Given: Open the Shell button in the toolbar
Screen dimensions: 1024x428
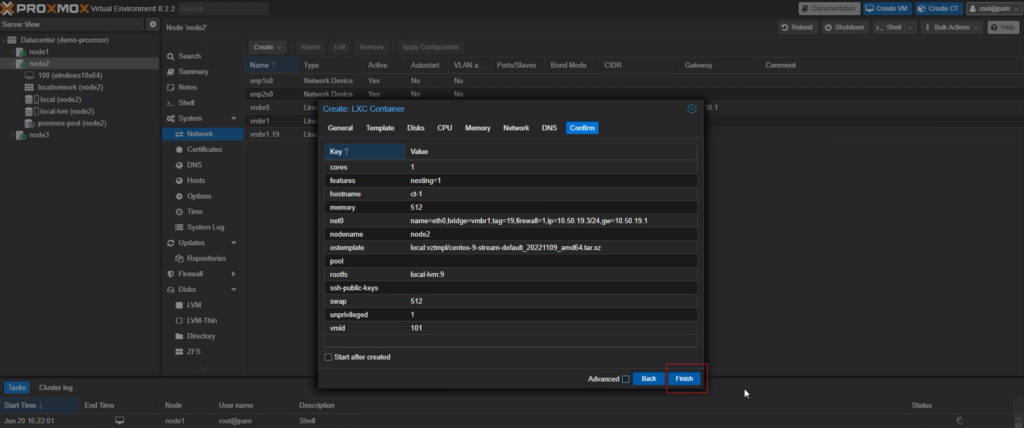Looking at the screenshot, I should click(889, 27).
